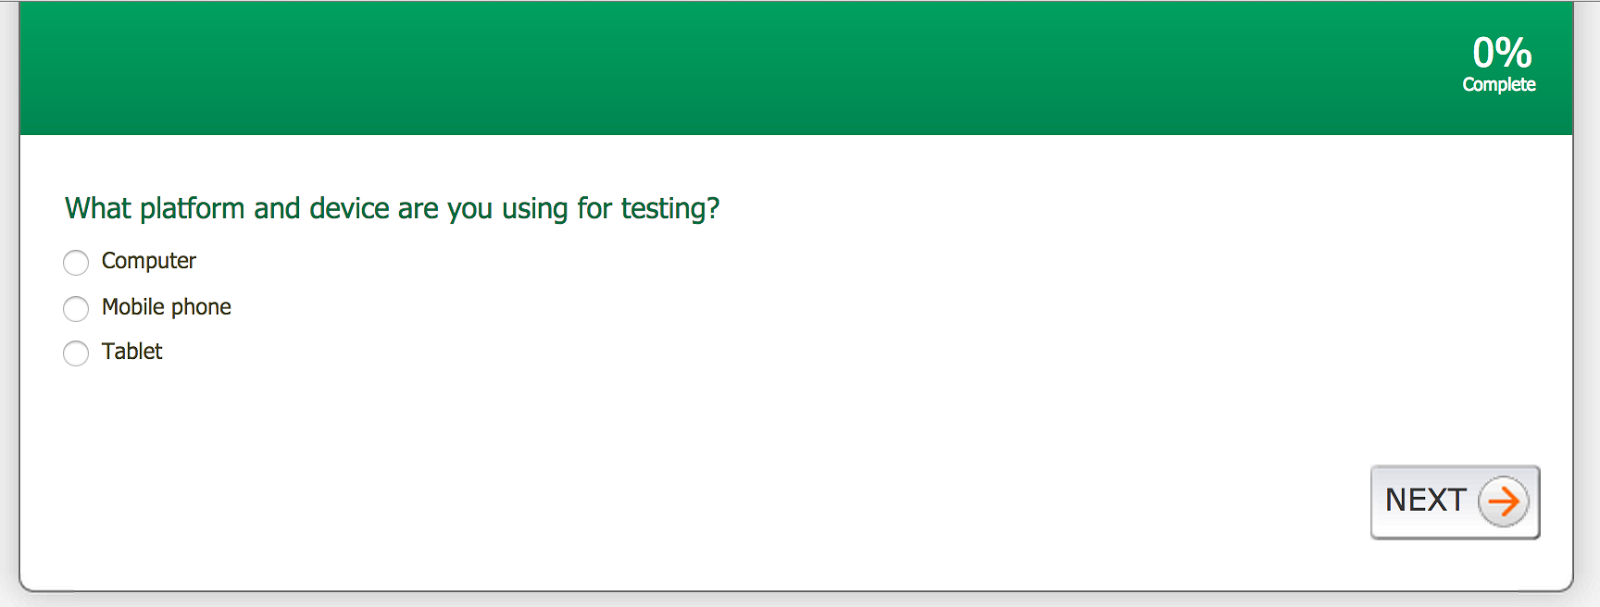Click the word "phone" in Mobile phone

coord(201,307)
